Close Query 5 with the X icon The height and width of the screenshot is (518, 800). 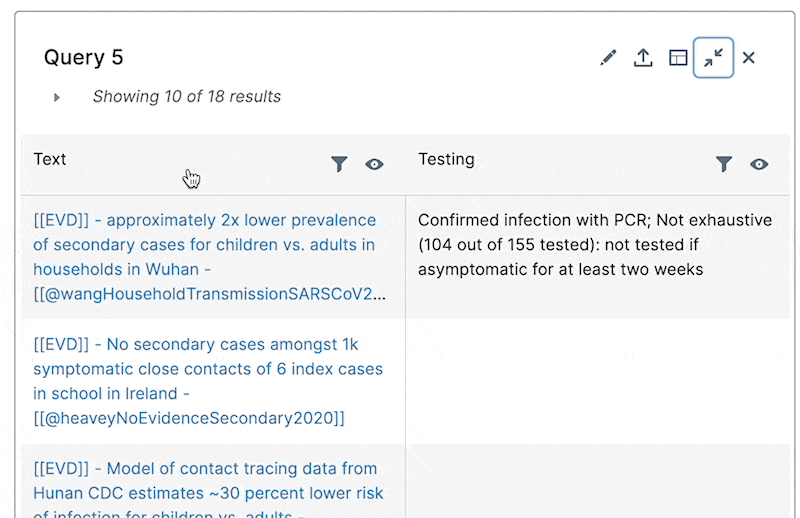(x=748, y=58)
